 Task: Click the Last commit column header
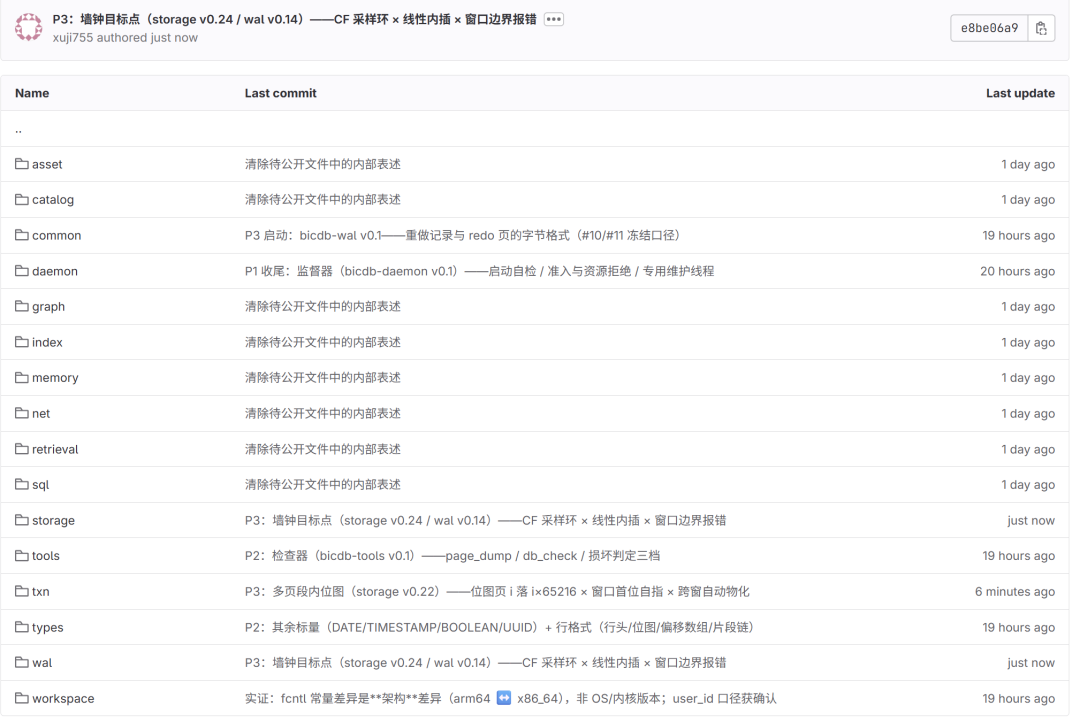click(x=280, y=93)
